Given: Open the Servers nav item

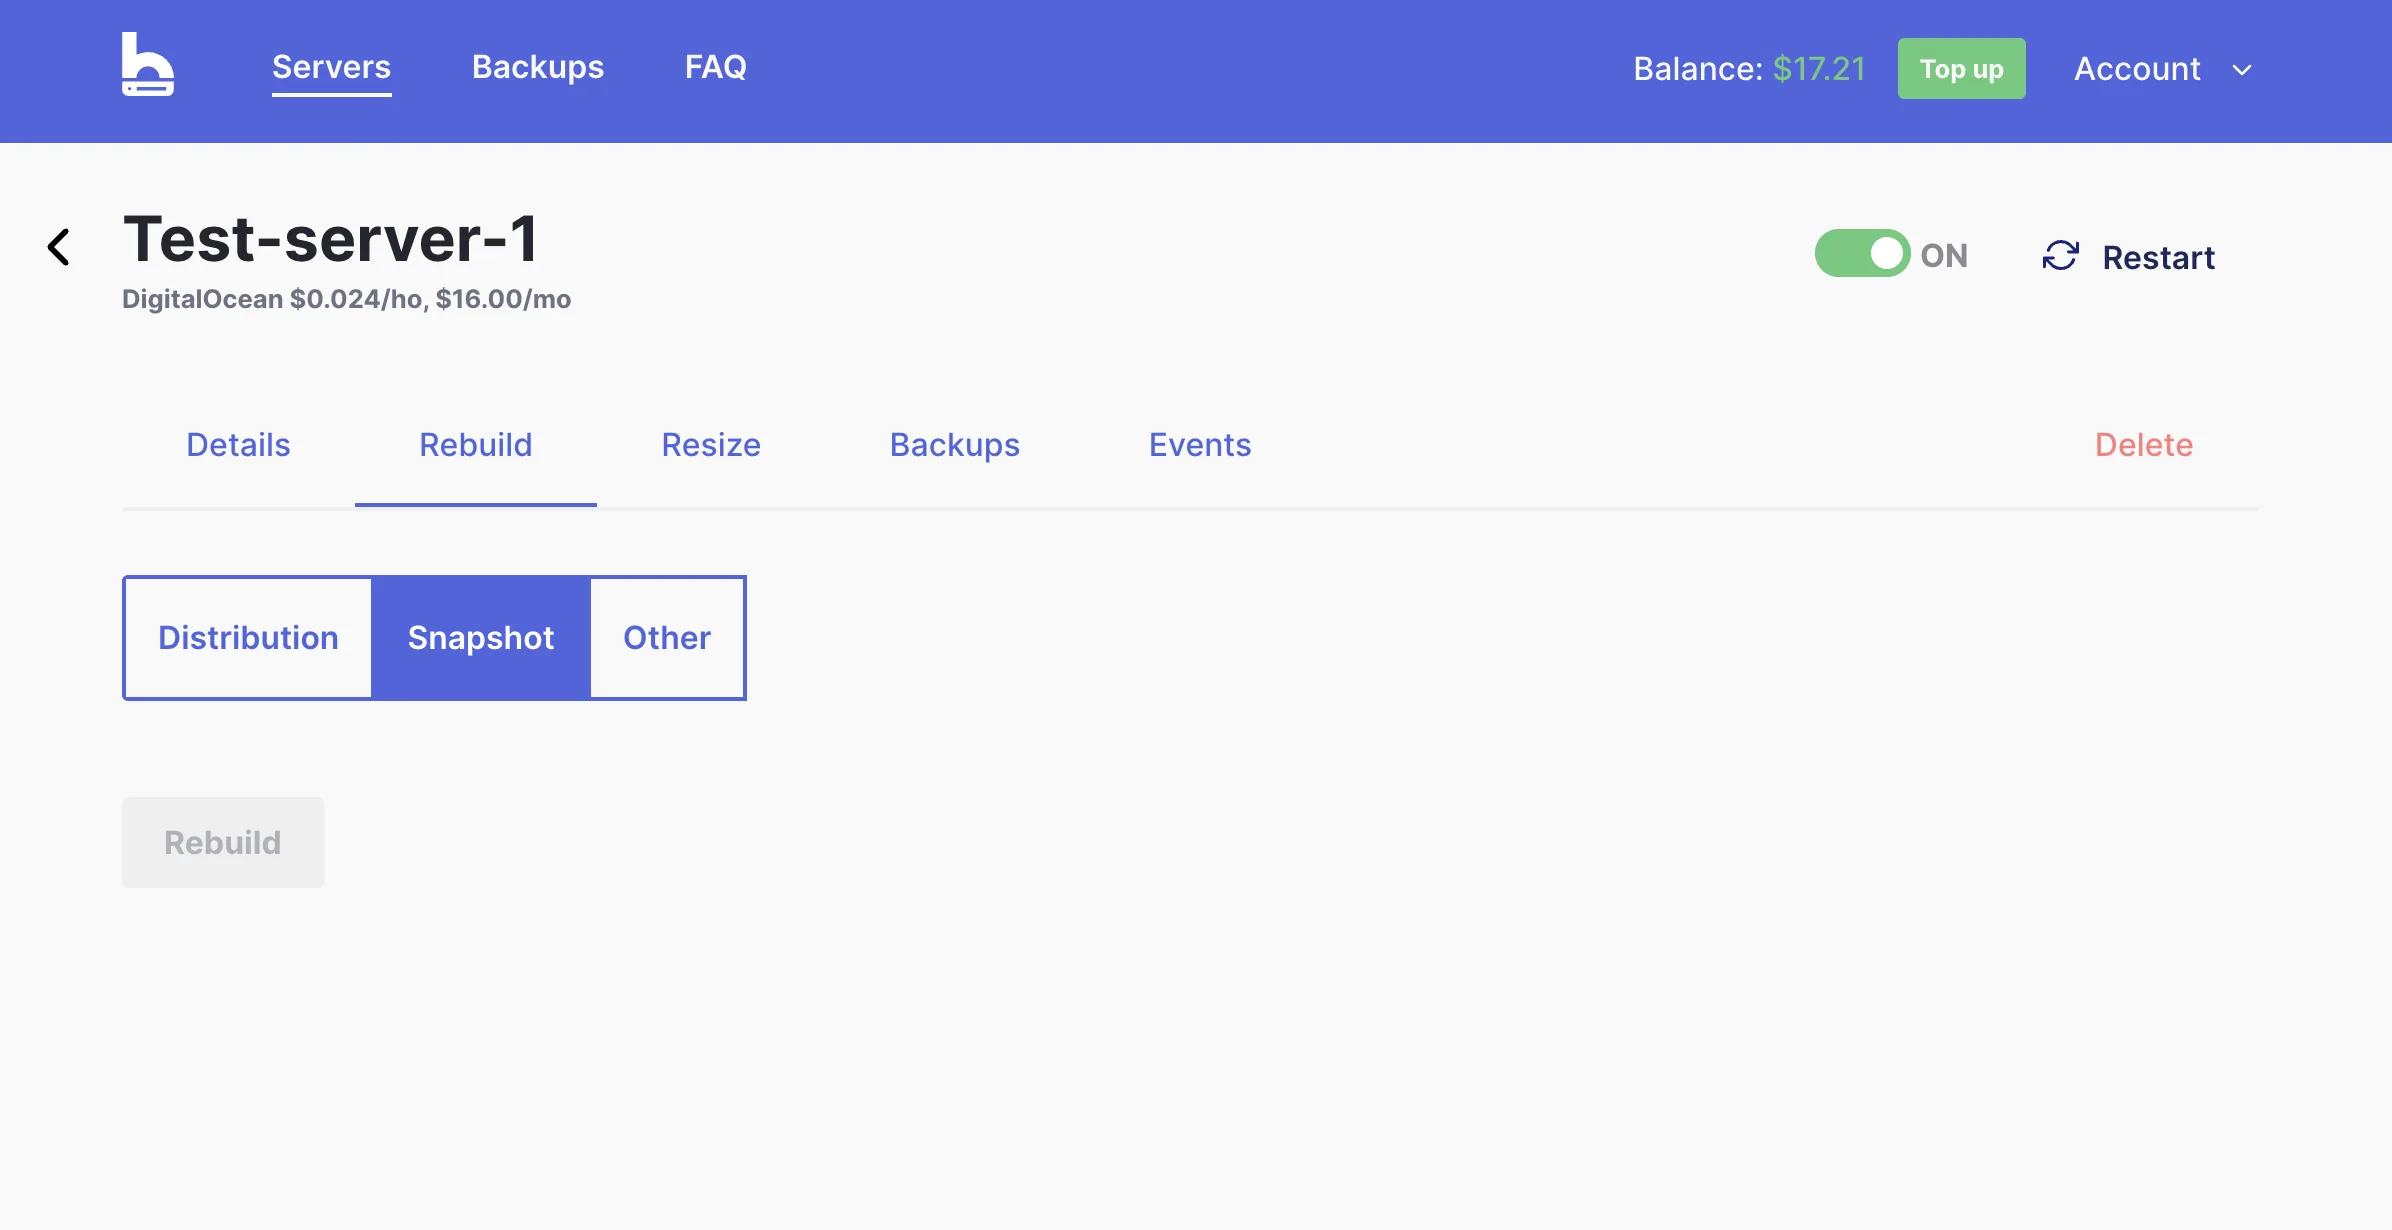Looking at the screenshot, I should click(x=331, y=67).
